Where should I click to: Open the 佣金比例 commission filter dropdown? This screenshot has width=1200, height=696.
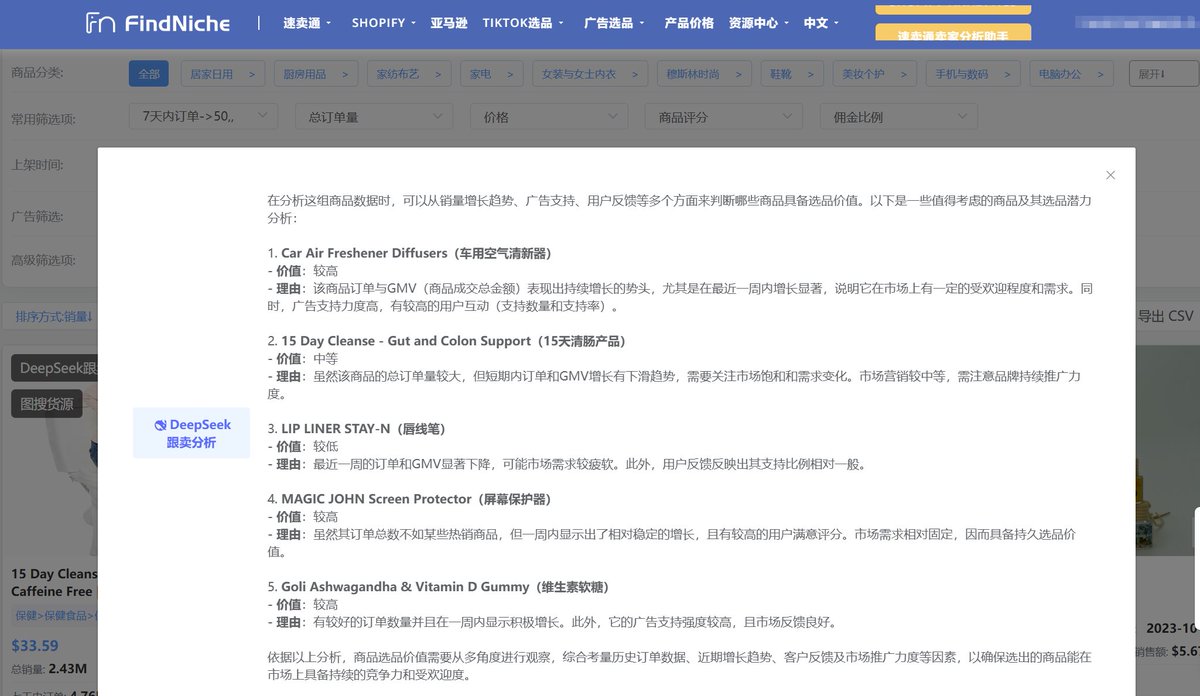tap(898, 116)
